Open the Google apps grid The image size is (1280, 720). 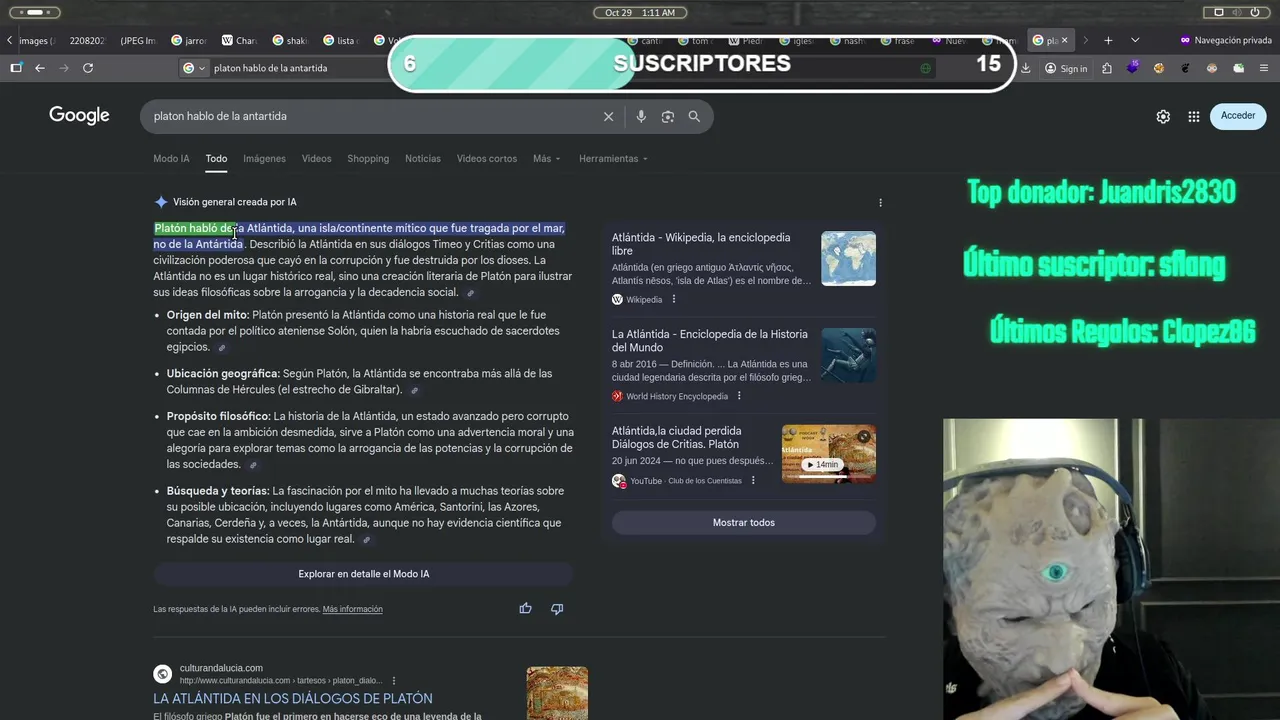(x=1194, y=116)
